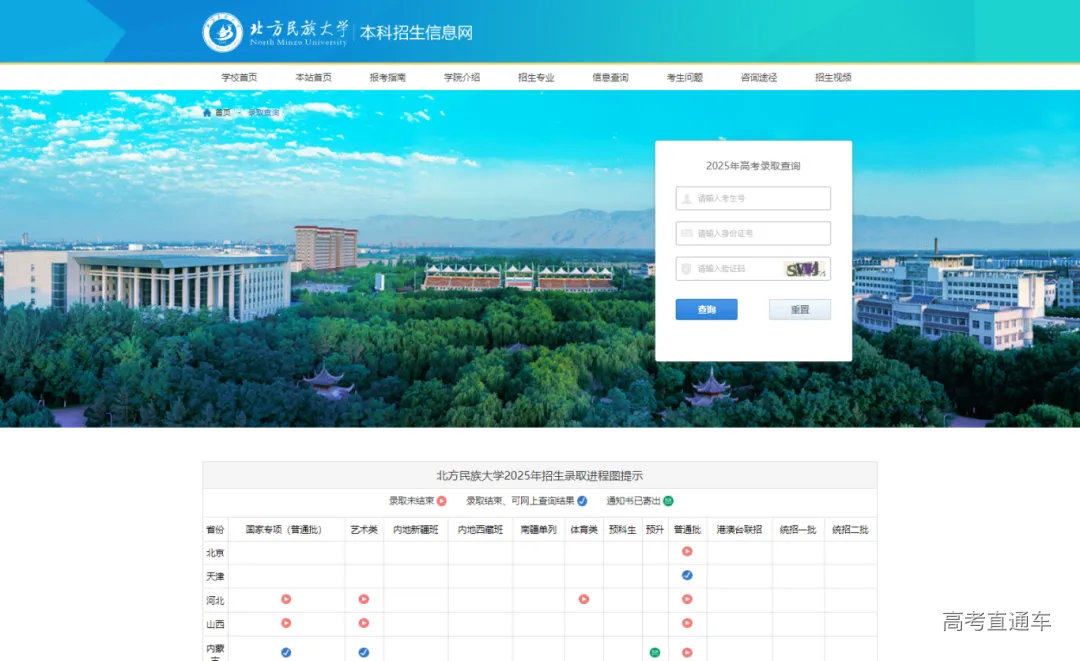Image resolution: width=1080 pixels, height=661 pixels.
Task: Click the red status icon for 河北 体育类
Action: [583, 598]
